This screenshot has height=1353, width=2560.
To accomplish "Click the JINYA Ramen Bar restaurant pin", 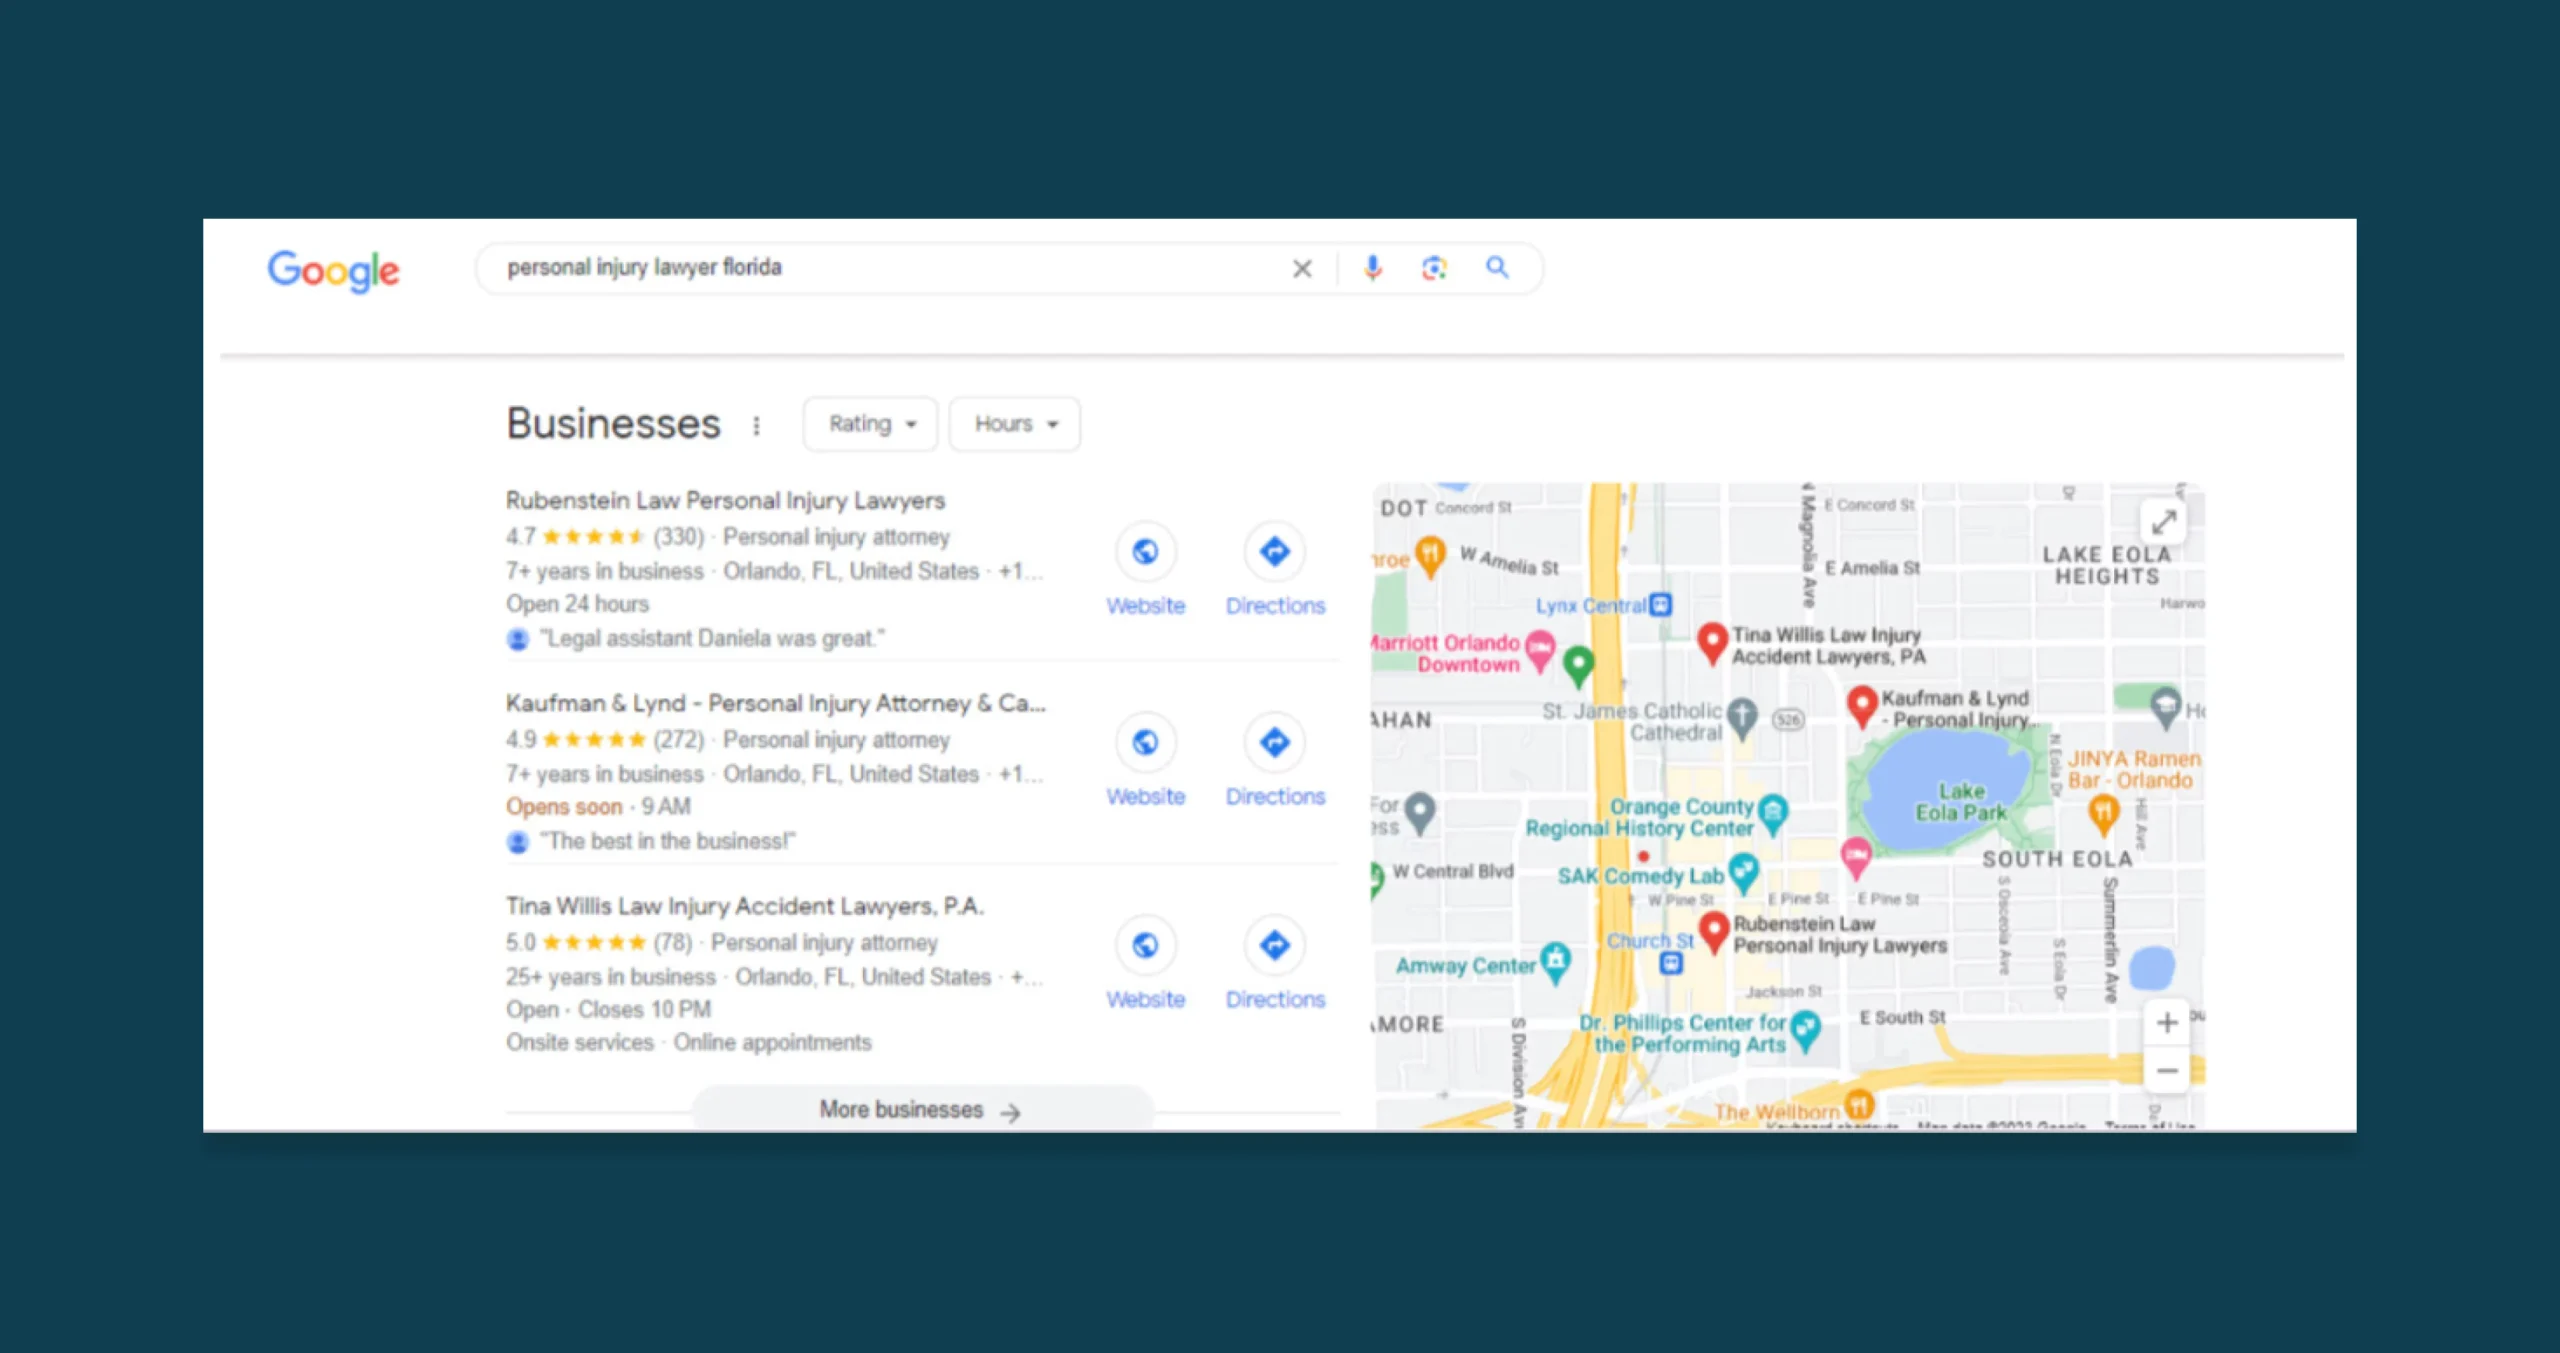I will [2103, 816].
